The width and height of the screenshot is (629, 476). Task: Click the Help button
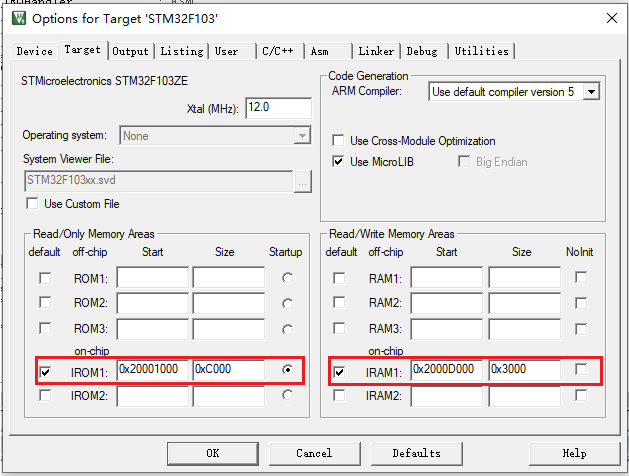574,454
